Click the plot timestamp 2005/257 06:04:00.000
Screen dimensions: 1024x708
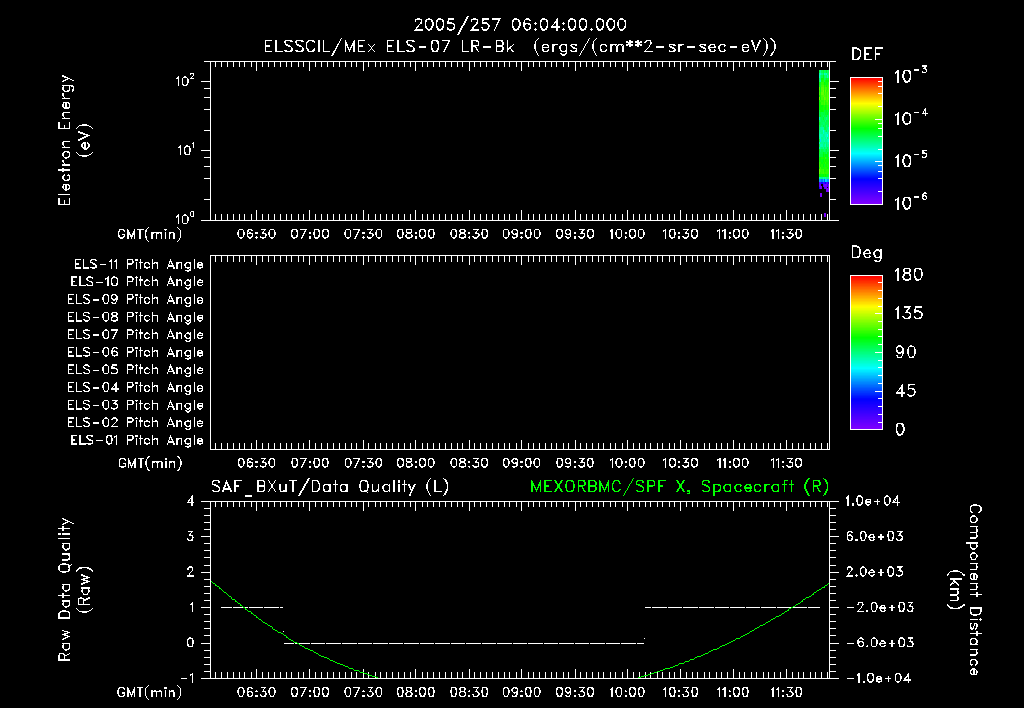(520, 25)
